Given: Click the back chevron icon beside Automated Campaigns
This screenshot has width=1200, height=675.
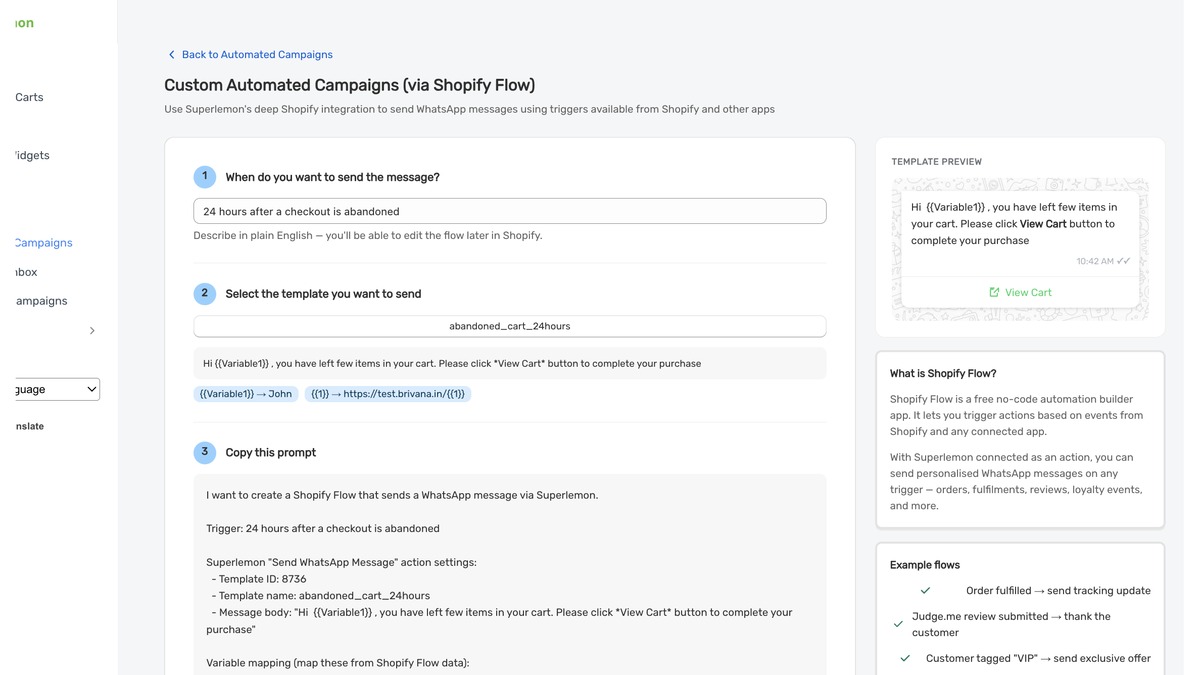Looking at the screenshot, I should (171, 55).
